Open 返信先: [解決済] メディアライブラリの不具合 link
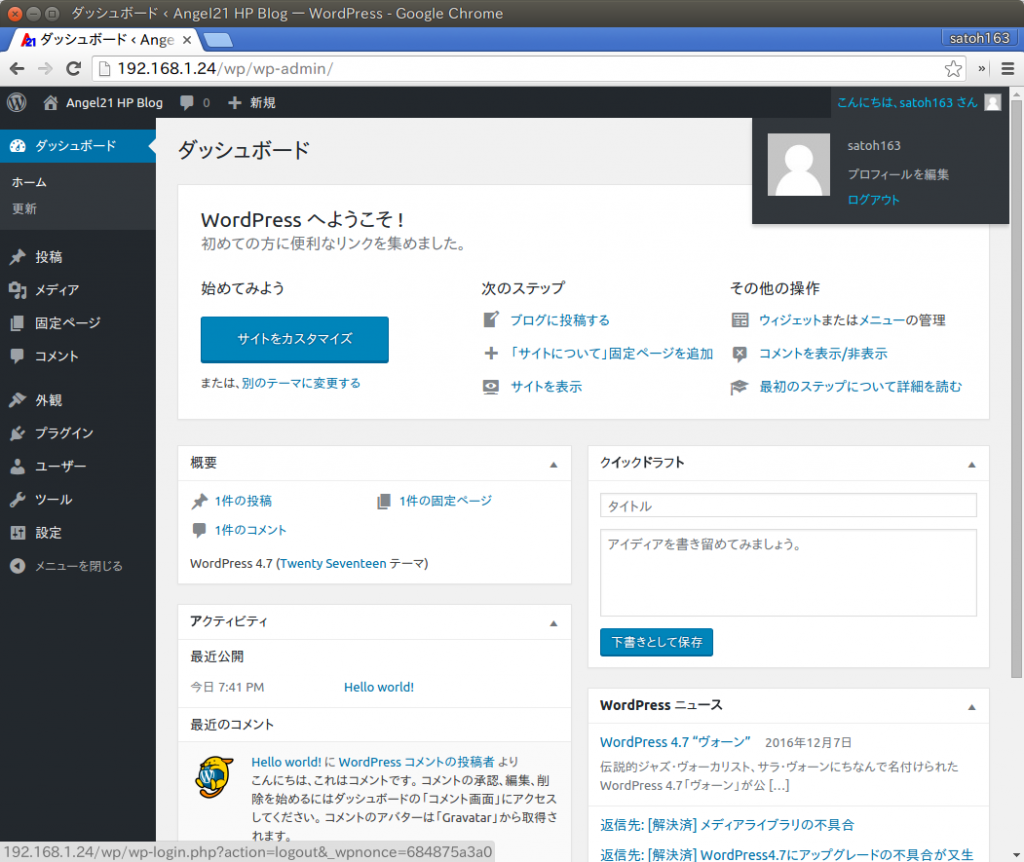The width and height of the screenshot is (1024, 862). point(727,825)
